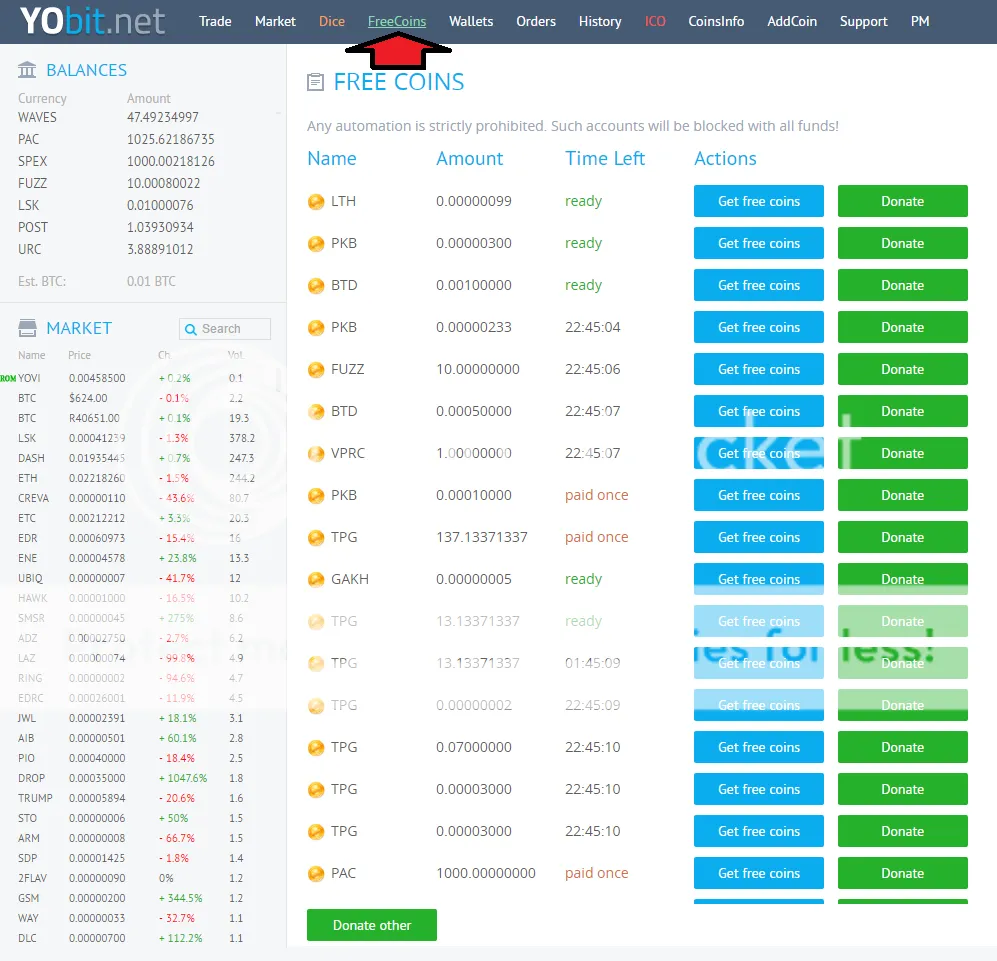Donate to FUZZ 10.00000000 row
The image size is (997, 961).
pyautogui.click(x=902, y=369)
